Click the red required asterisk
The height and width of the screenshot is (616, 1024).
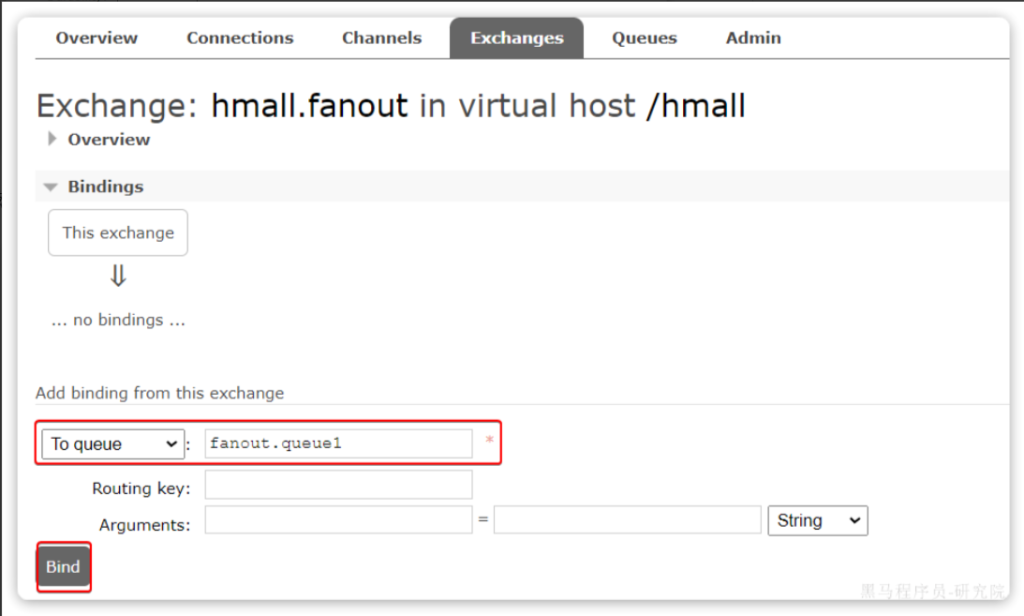pos(489,441)
